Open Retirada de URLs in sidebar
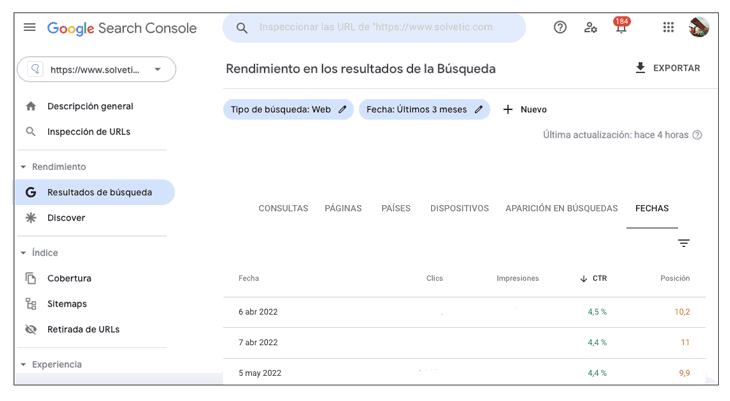730x401 pixels. pyautogui.click(x=83, y=329)
